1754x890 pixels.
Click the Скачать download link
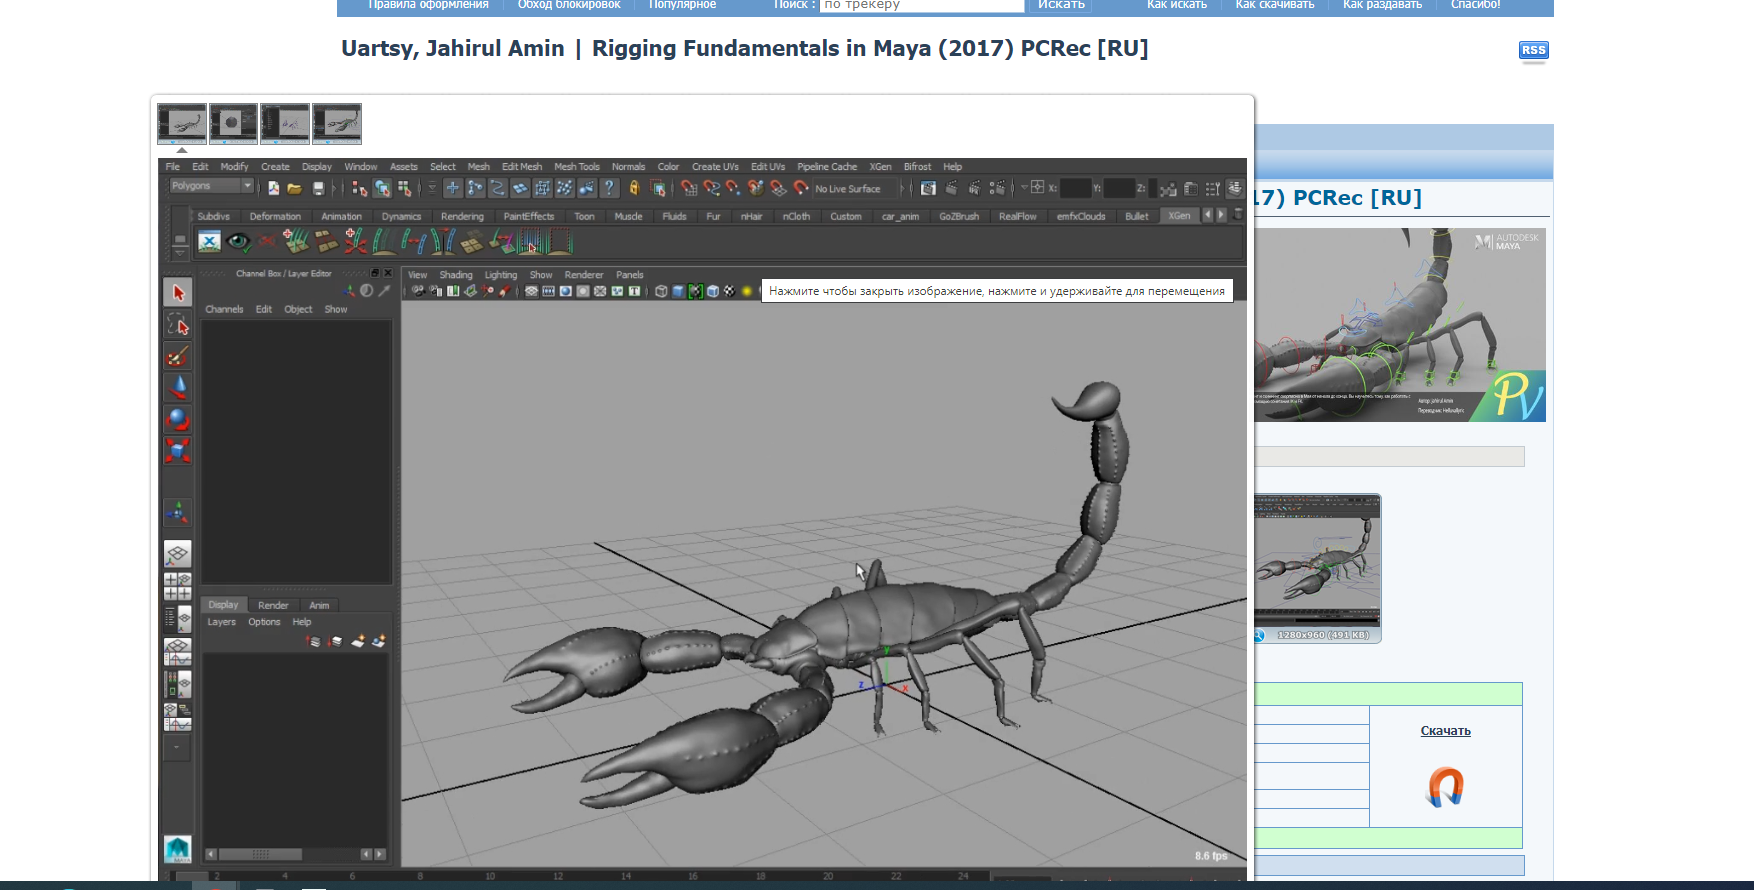[1446, 731]
